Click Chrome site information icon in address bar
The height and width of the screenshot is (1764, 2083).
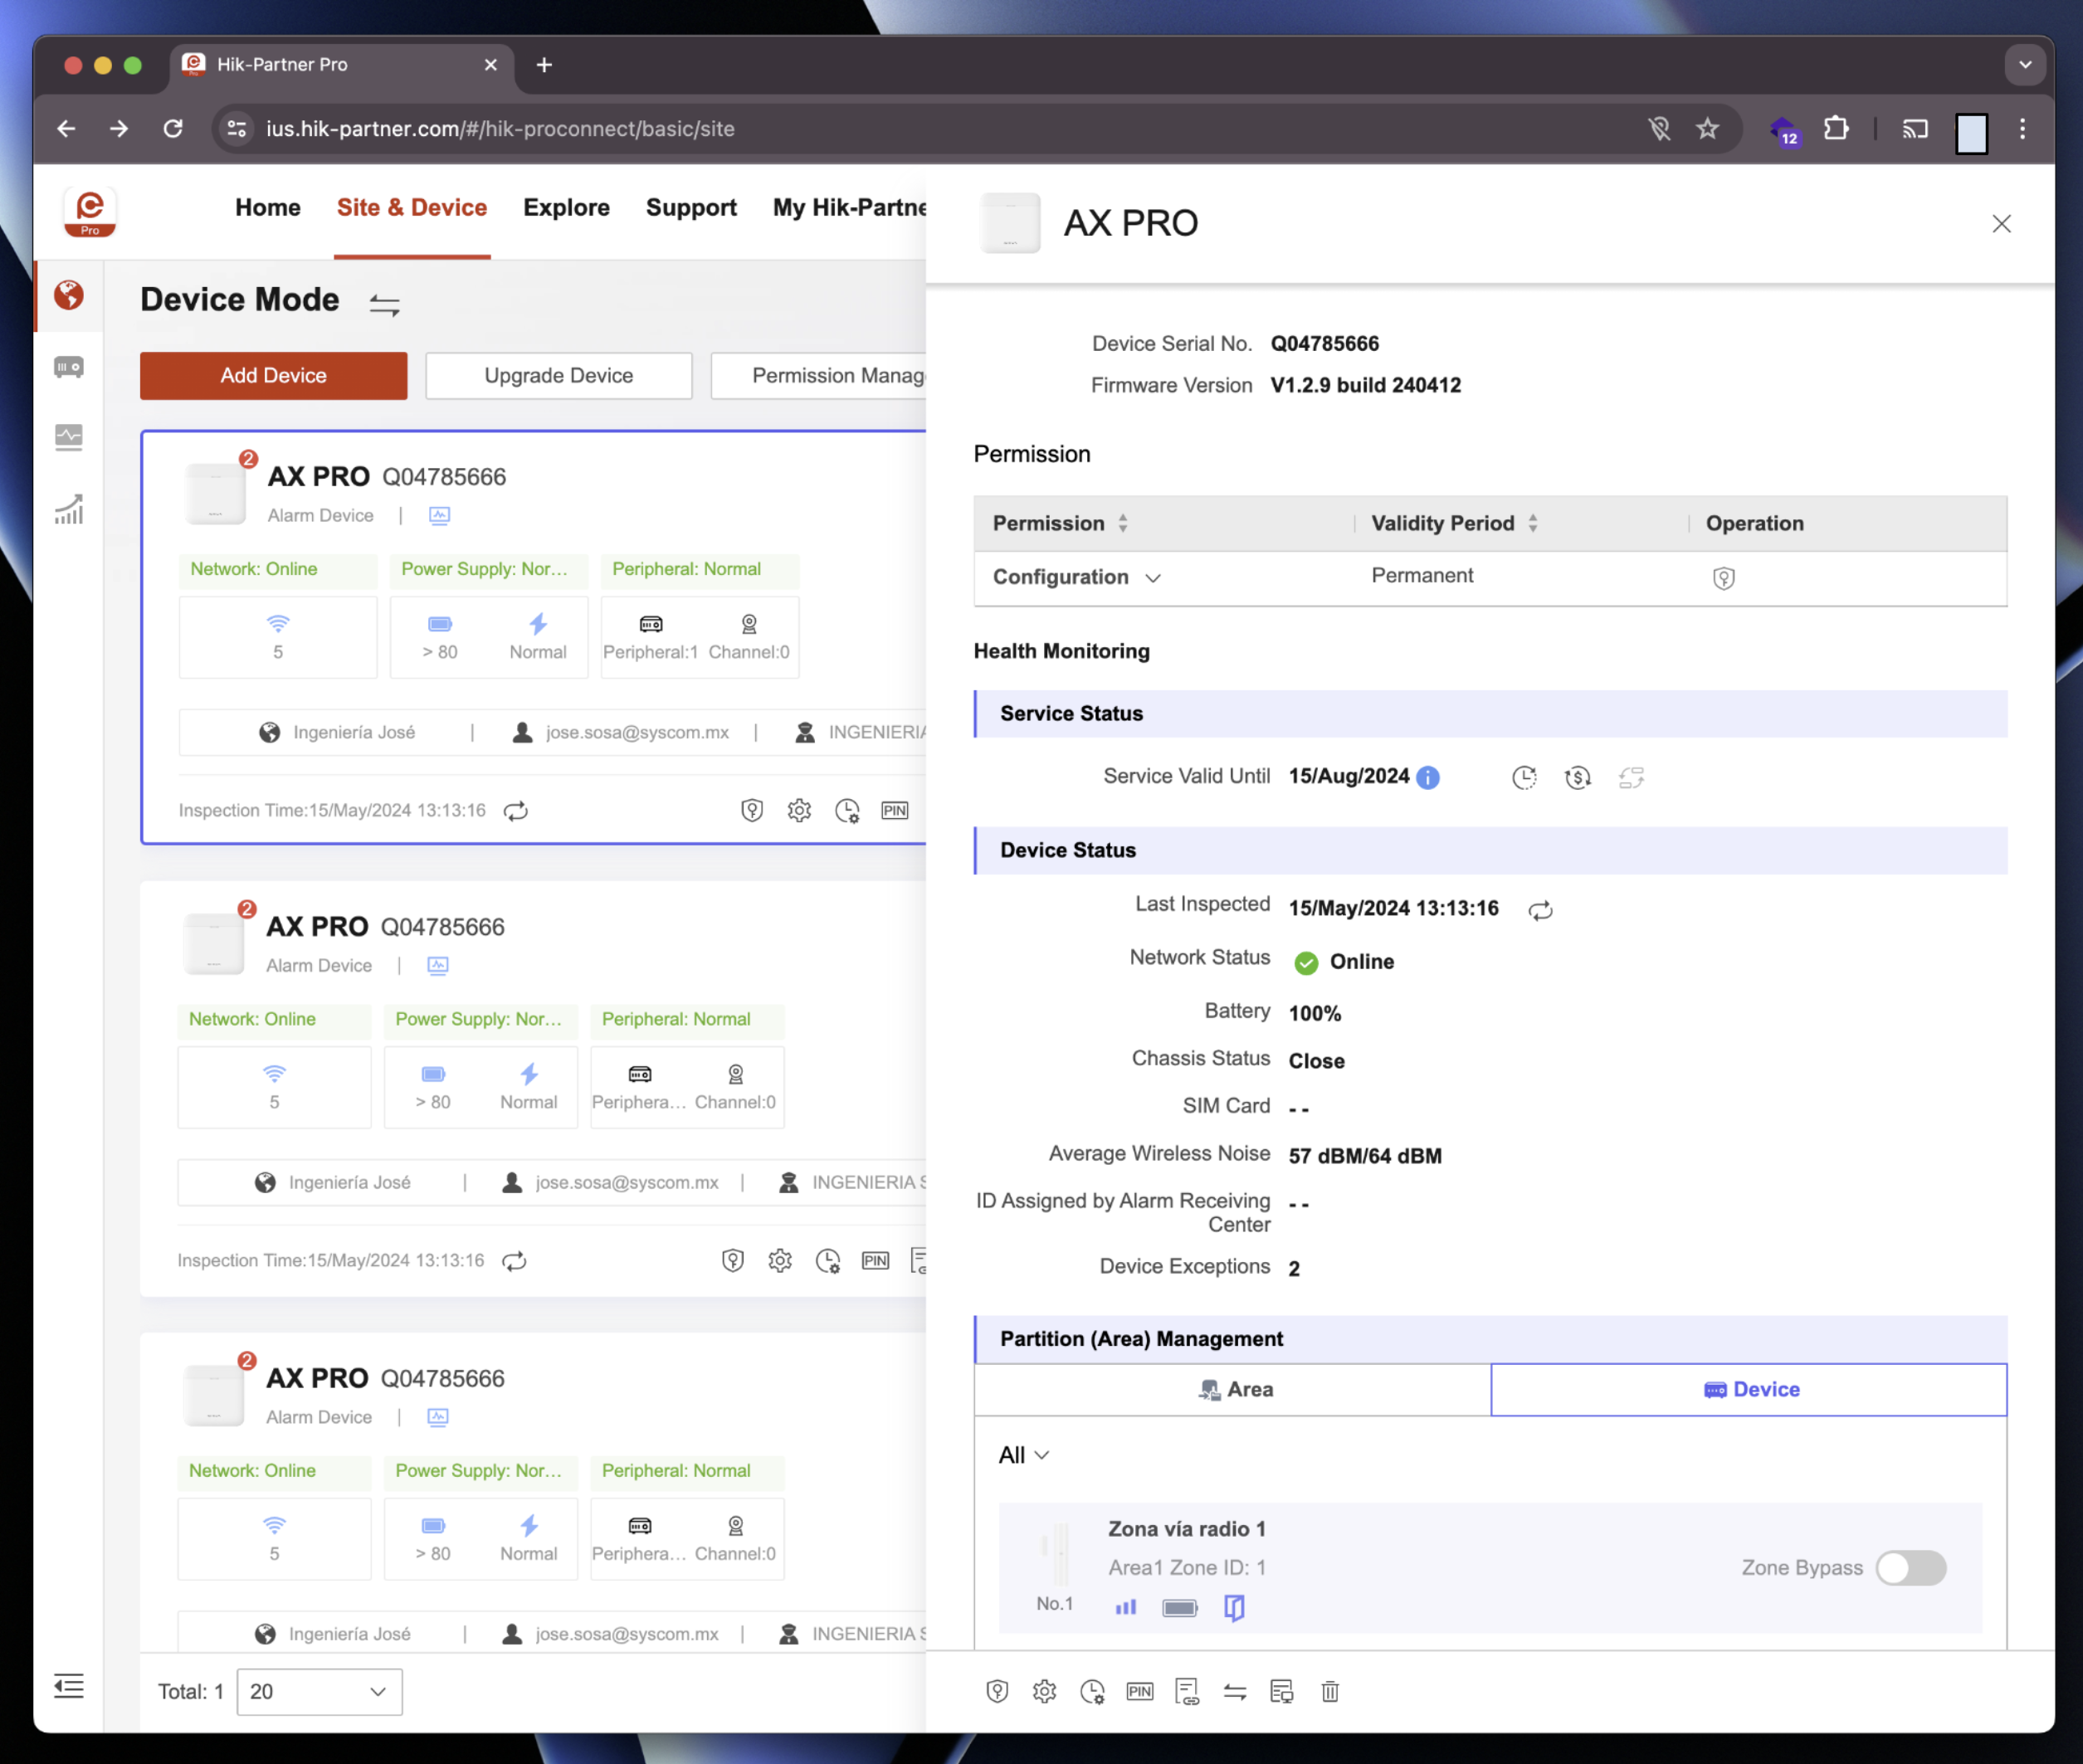click(237, 128)
